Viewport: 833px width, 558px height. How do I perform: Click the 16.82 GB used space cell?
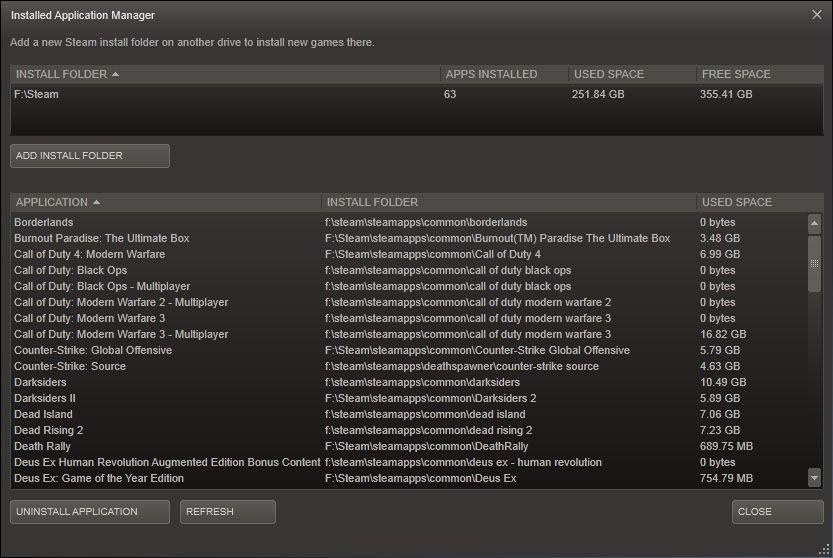tap(723, 334)
